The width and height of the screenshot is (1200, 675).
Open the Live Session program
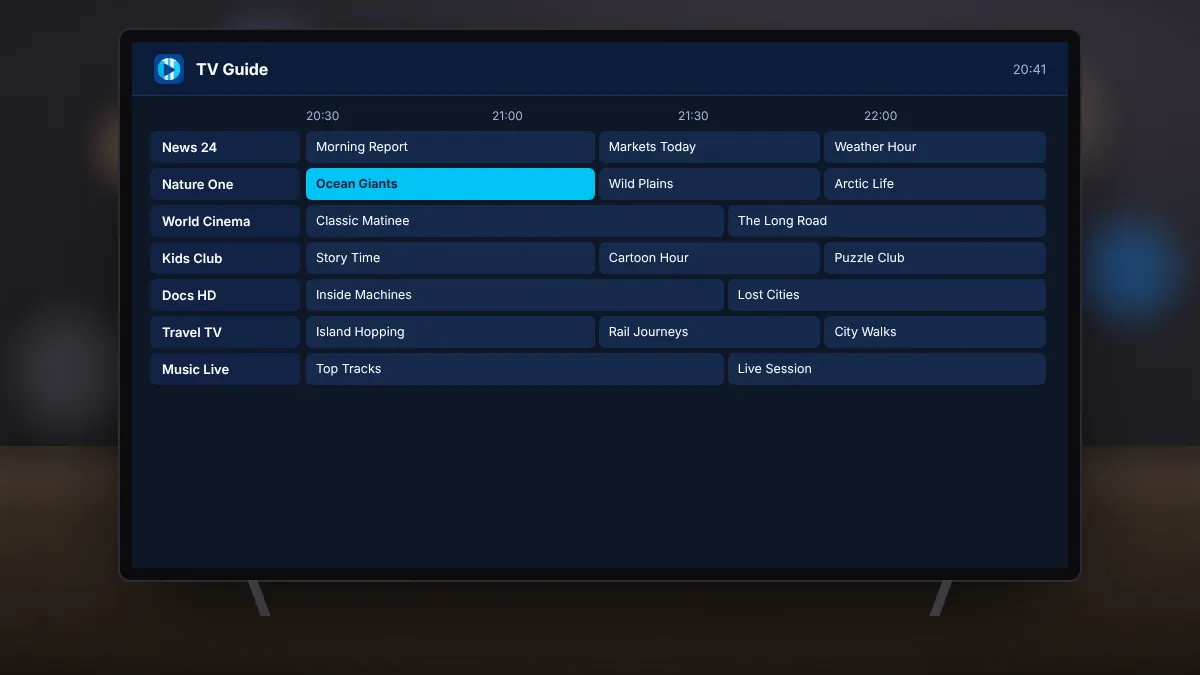[887, 369]
